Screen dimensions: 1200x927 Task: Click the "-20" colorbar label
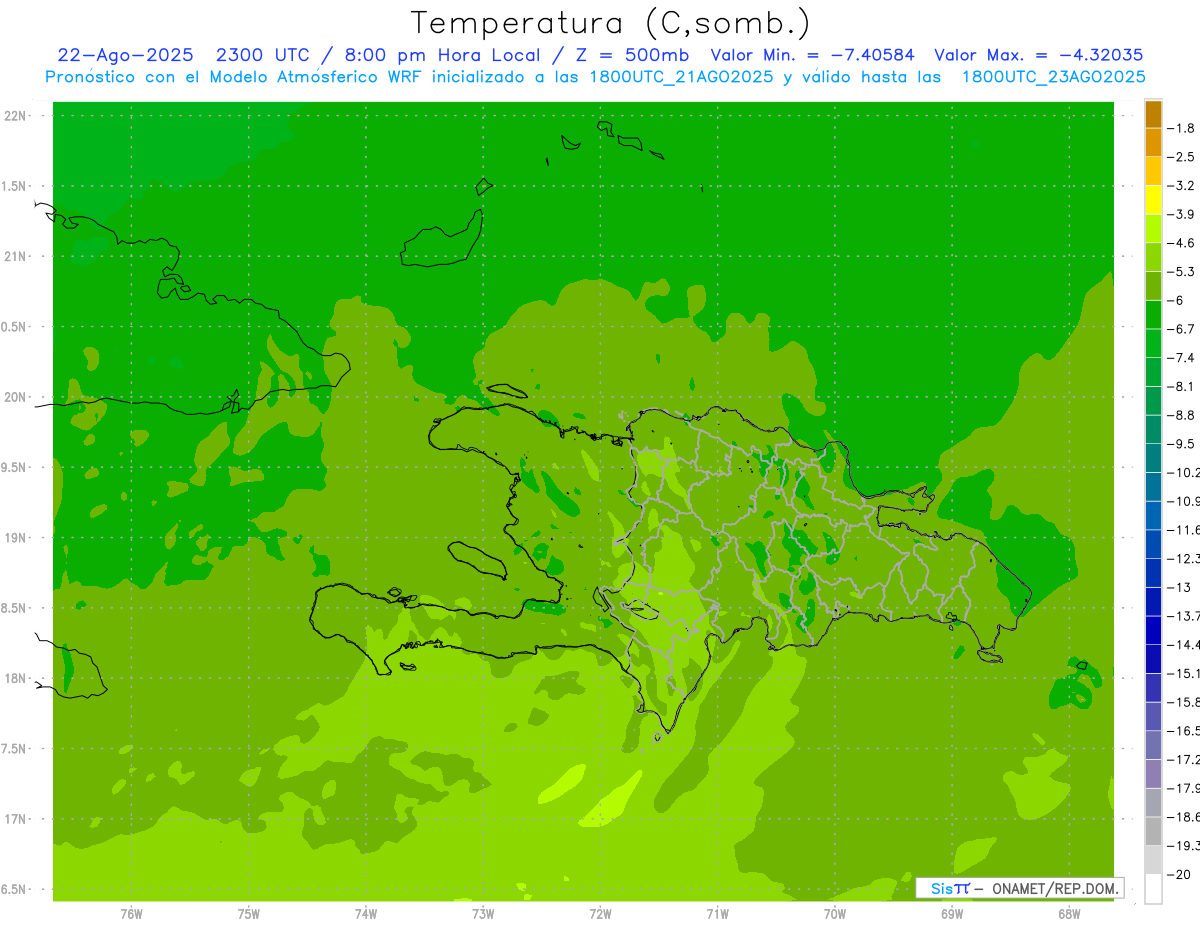click(1181, 874)
